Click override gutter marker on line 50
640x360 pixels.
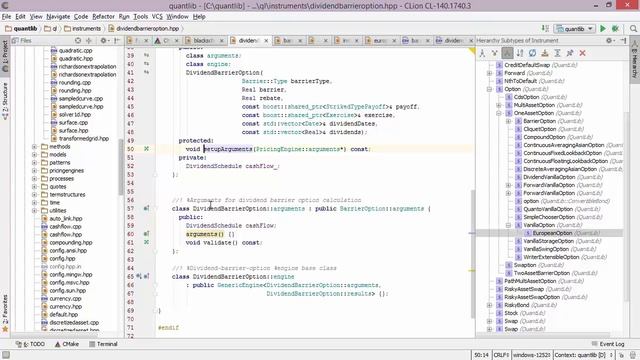click(146, 149)
